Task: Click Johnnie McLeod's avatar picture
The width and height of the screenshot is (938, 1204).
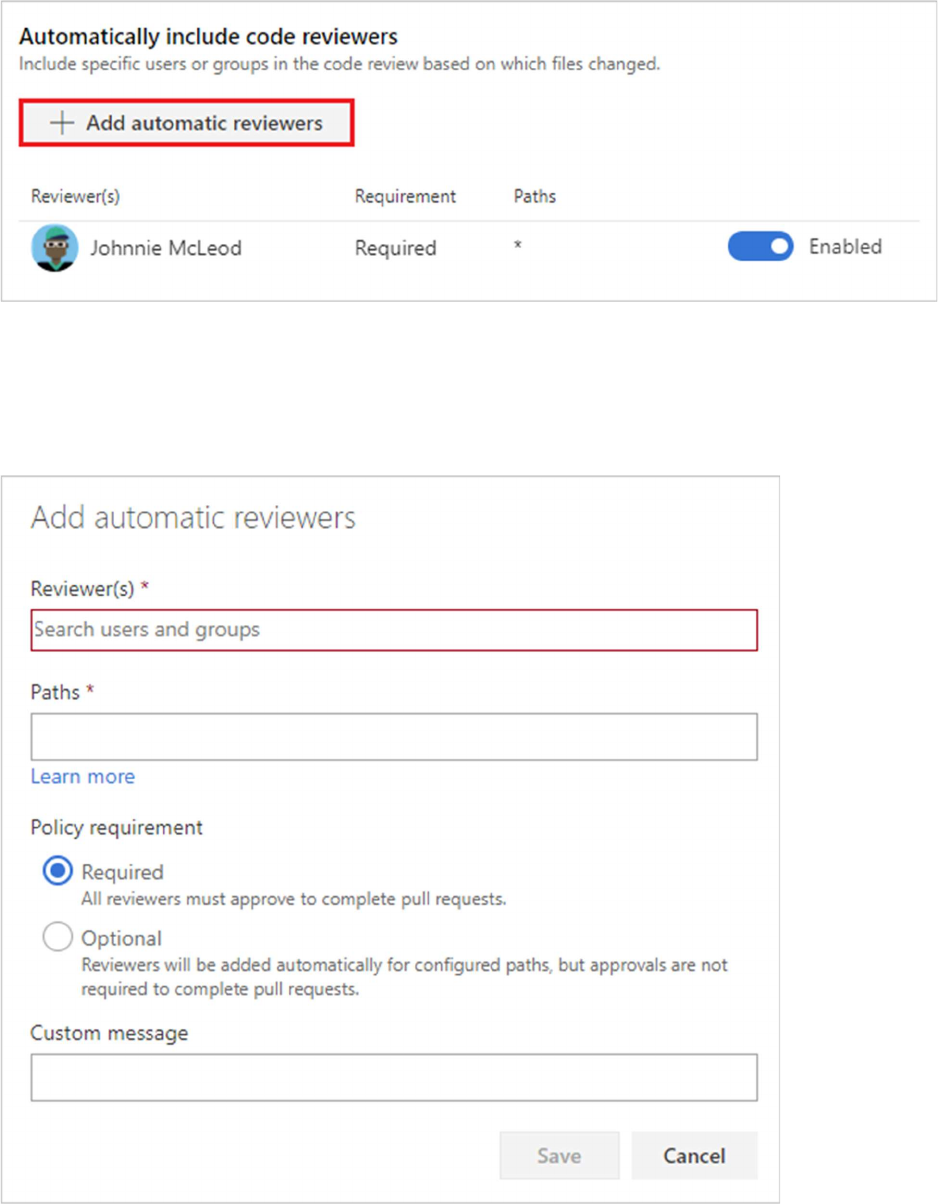Action: (x=55, y=248)
